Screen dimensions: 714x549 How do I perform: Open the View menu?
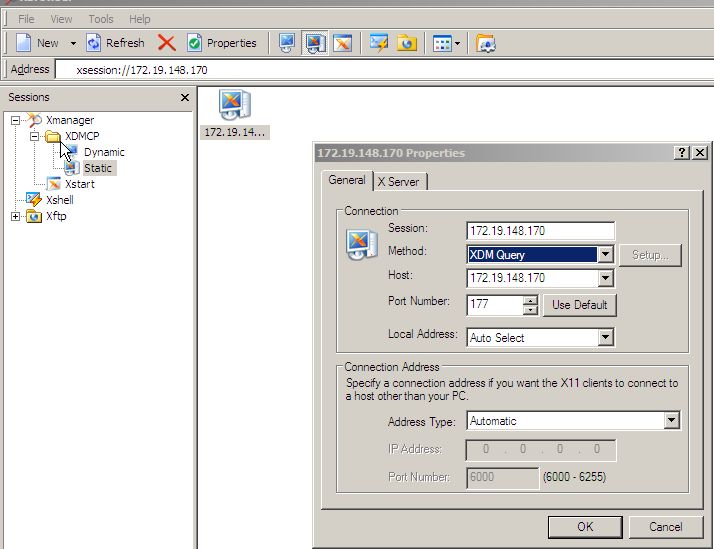pos(61,19)
